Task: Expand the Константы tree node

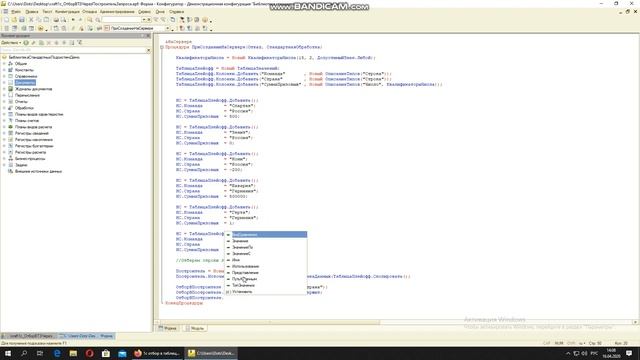Action: pyautogui.click(x=4, y=70)
